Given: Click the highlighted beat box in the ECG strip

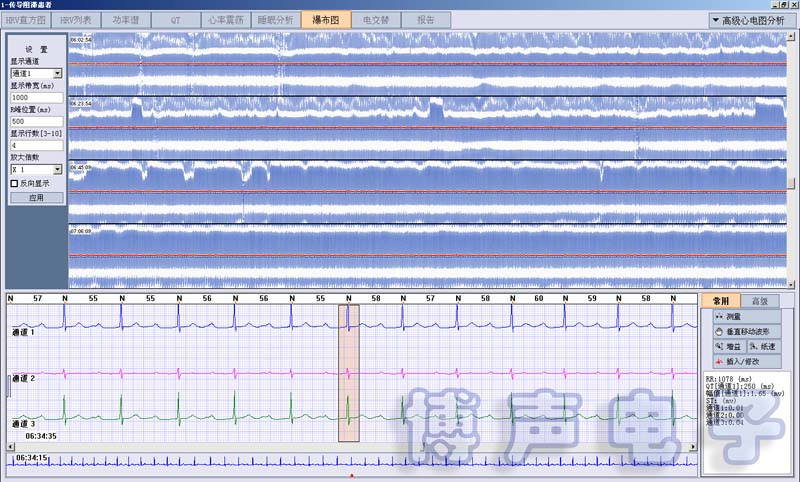Looking at the screenshot, I should point(349,373).
